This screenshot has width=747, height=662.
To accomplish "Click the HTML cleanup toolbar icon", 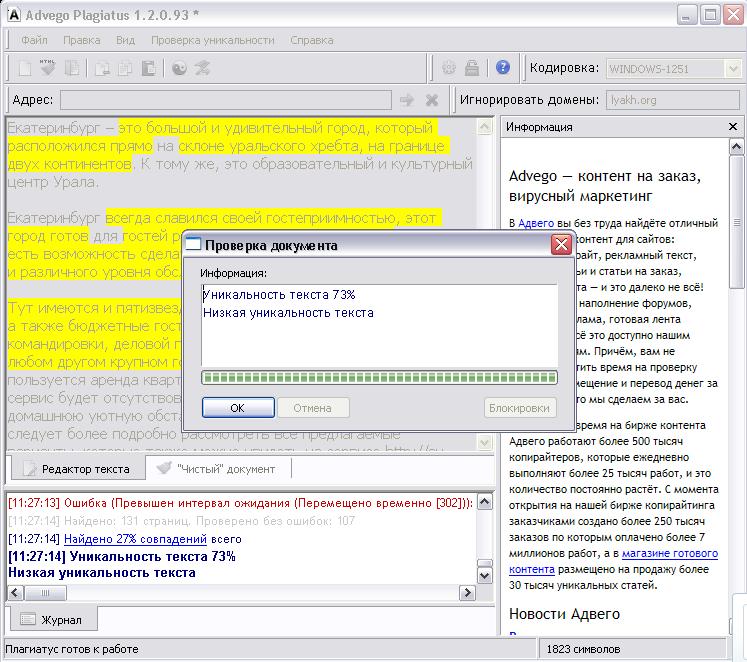I will [x=47, y=68].
